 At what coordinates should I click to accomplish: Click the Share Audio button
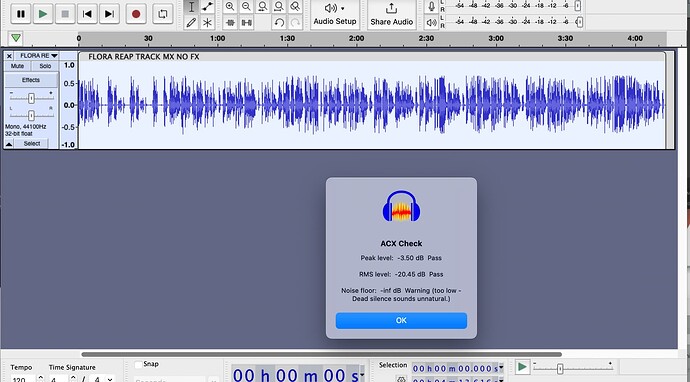tap(391, 14)
